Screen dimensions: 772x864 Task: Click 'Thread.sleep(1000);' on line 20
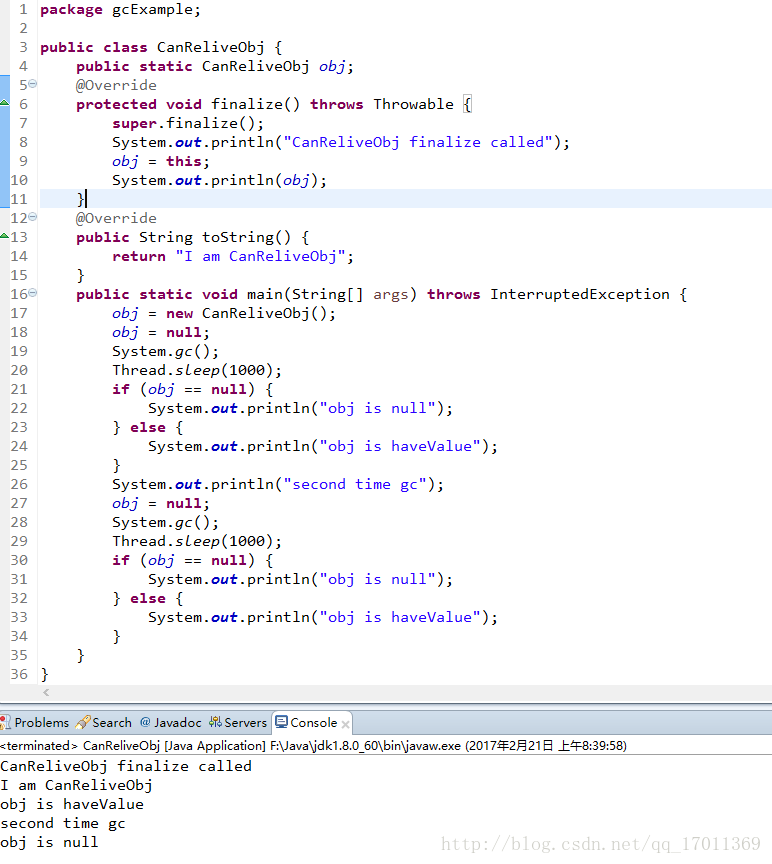click(x=197, y=370)
